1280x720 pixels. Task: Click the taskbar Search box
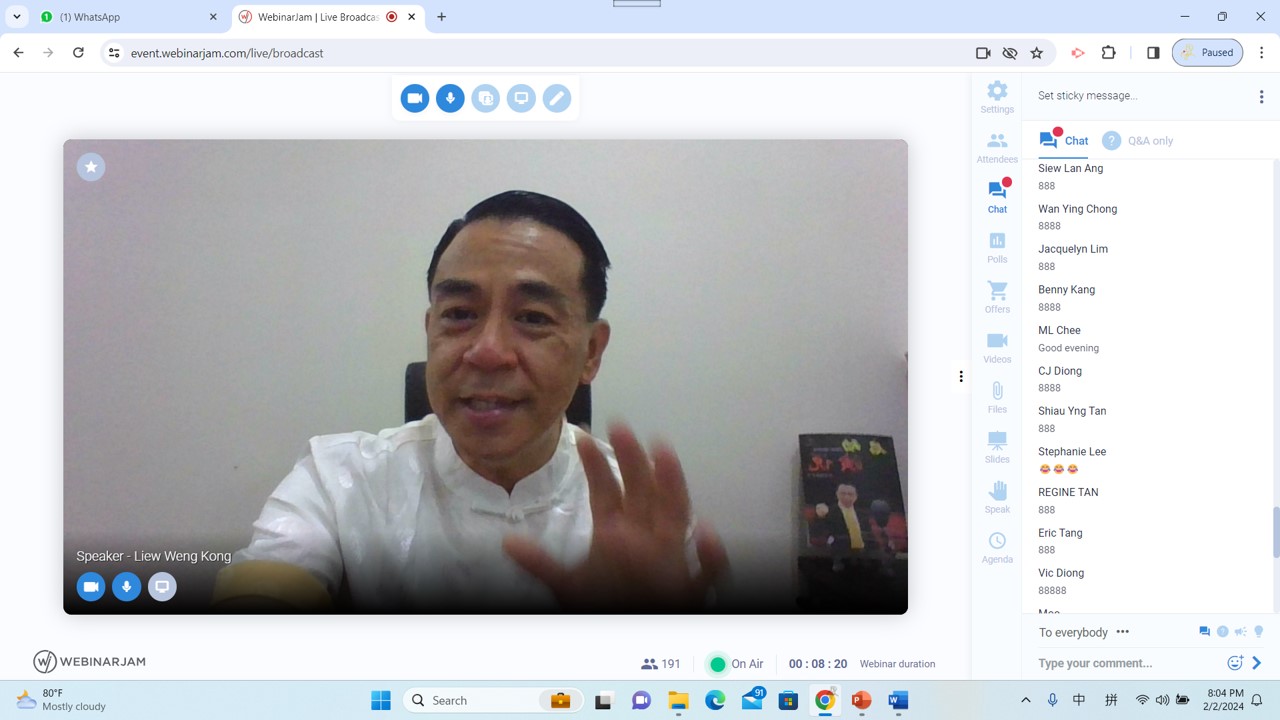[x=495, y=700]
